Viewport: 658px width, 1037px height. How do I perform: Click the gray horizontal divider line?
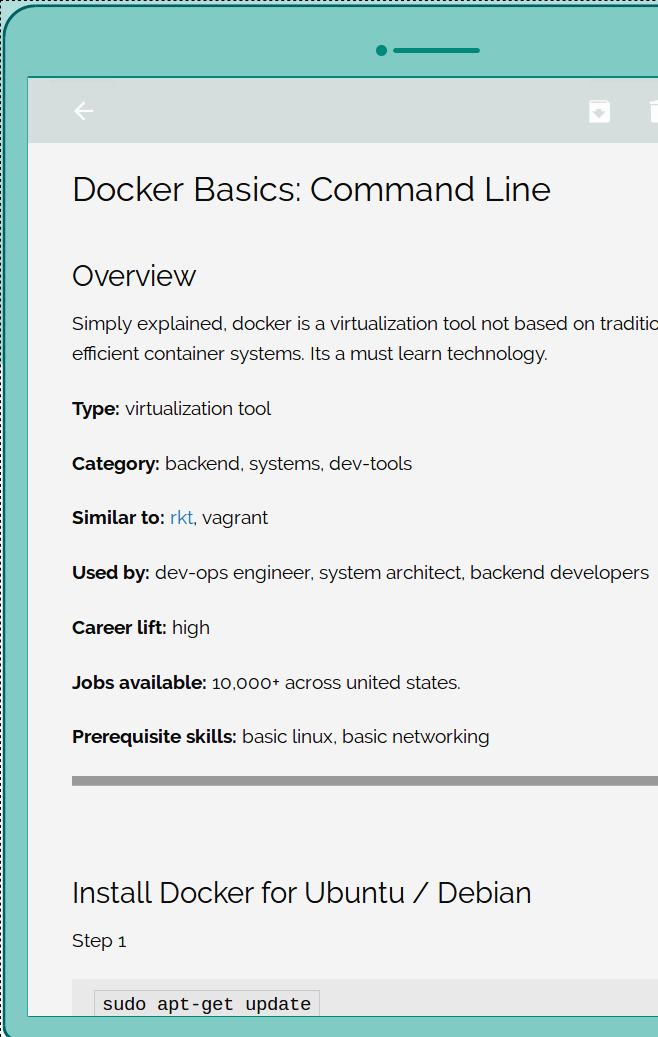click(365, 781)
